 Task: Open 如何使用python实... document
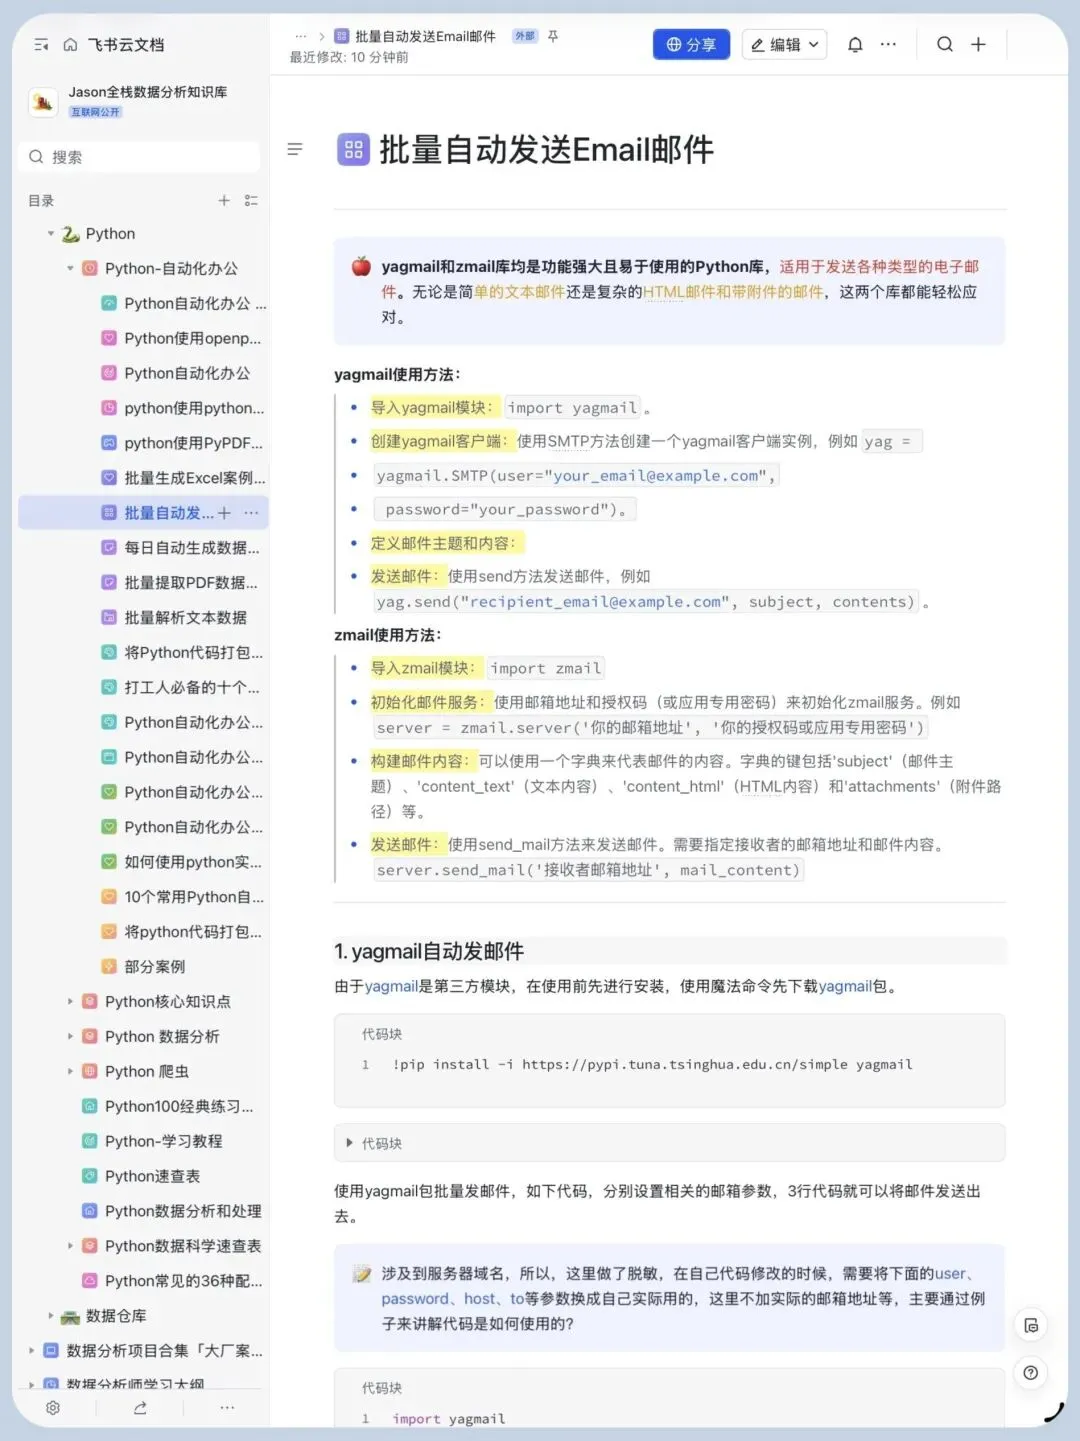click(x=182, y=862)
